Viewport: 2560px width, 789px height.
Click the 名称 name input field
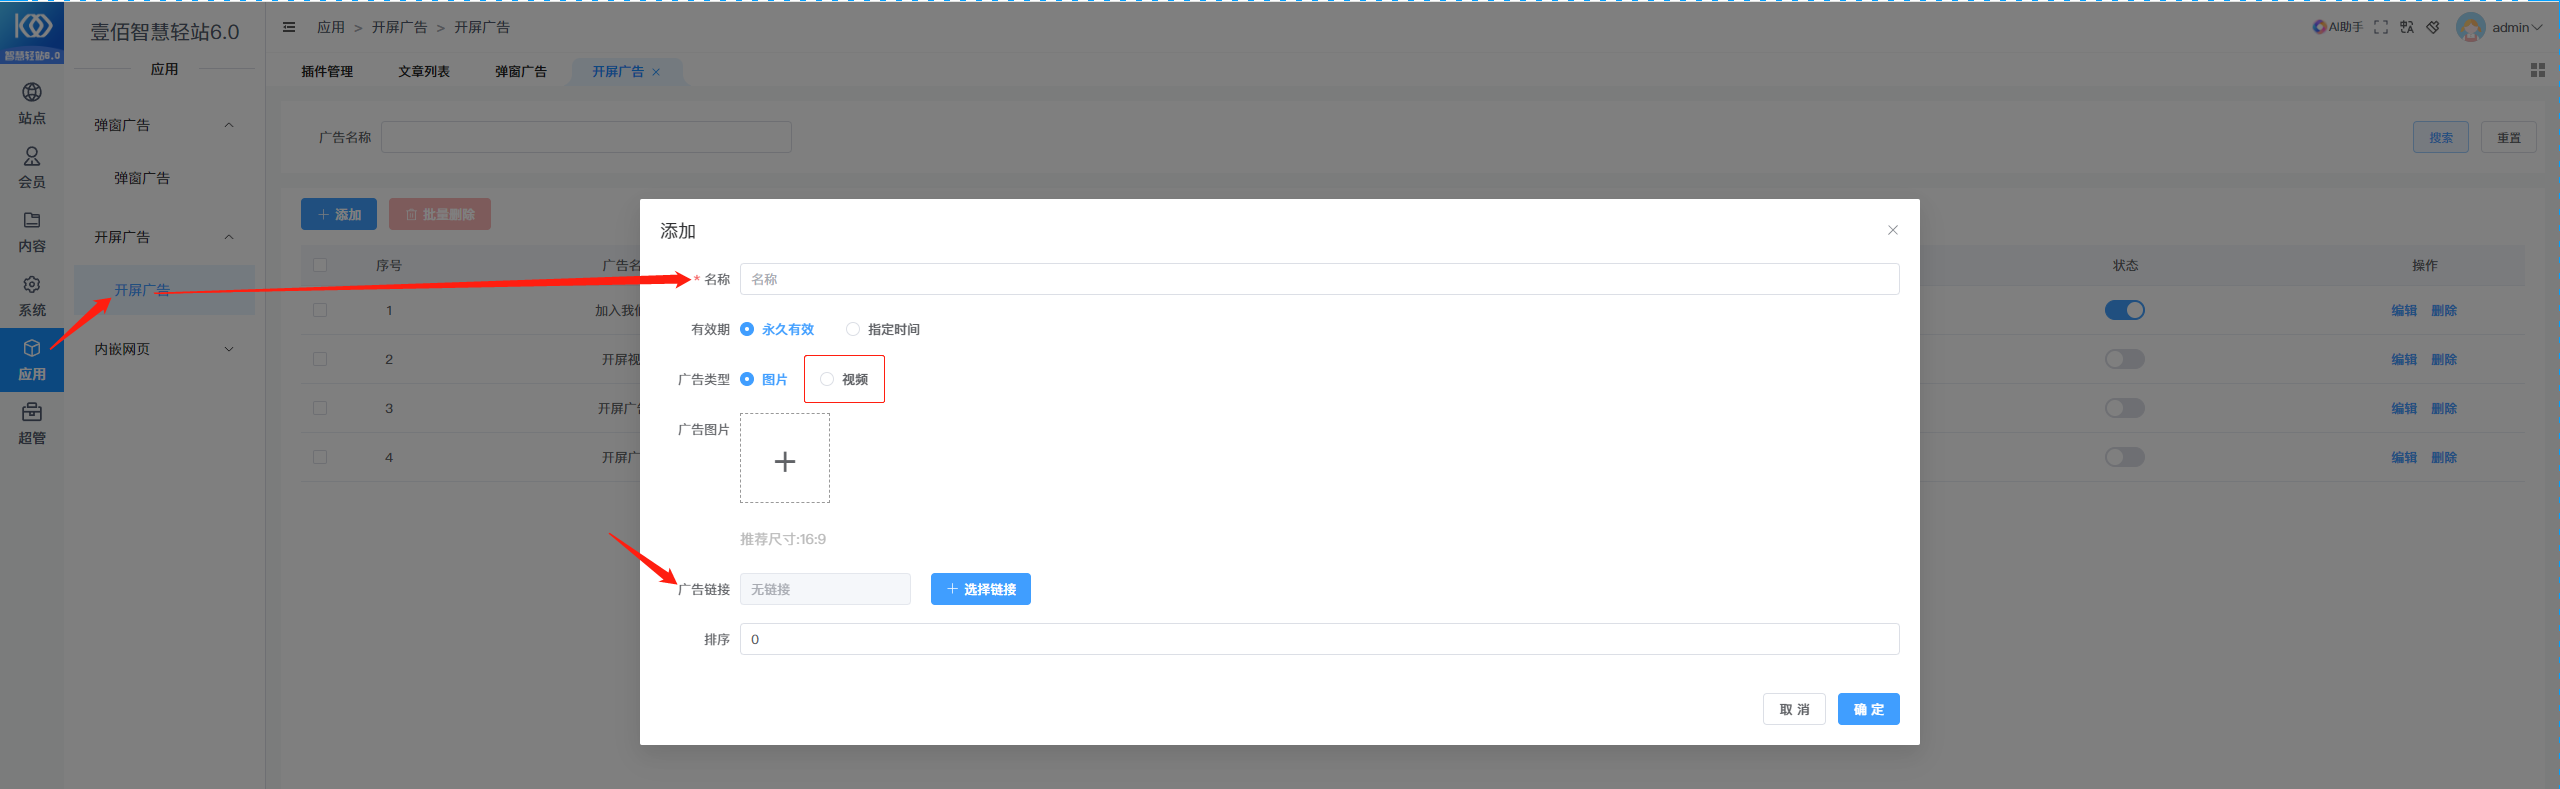(x=1320, y=279)
